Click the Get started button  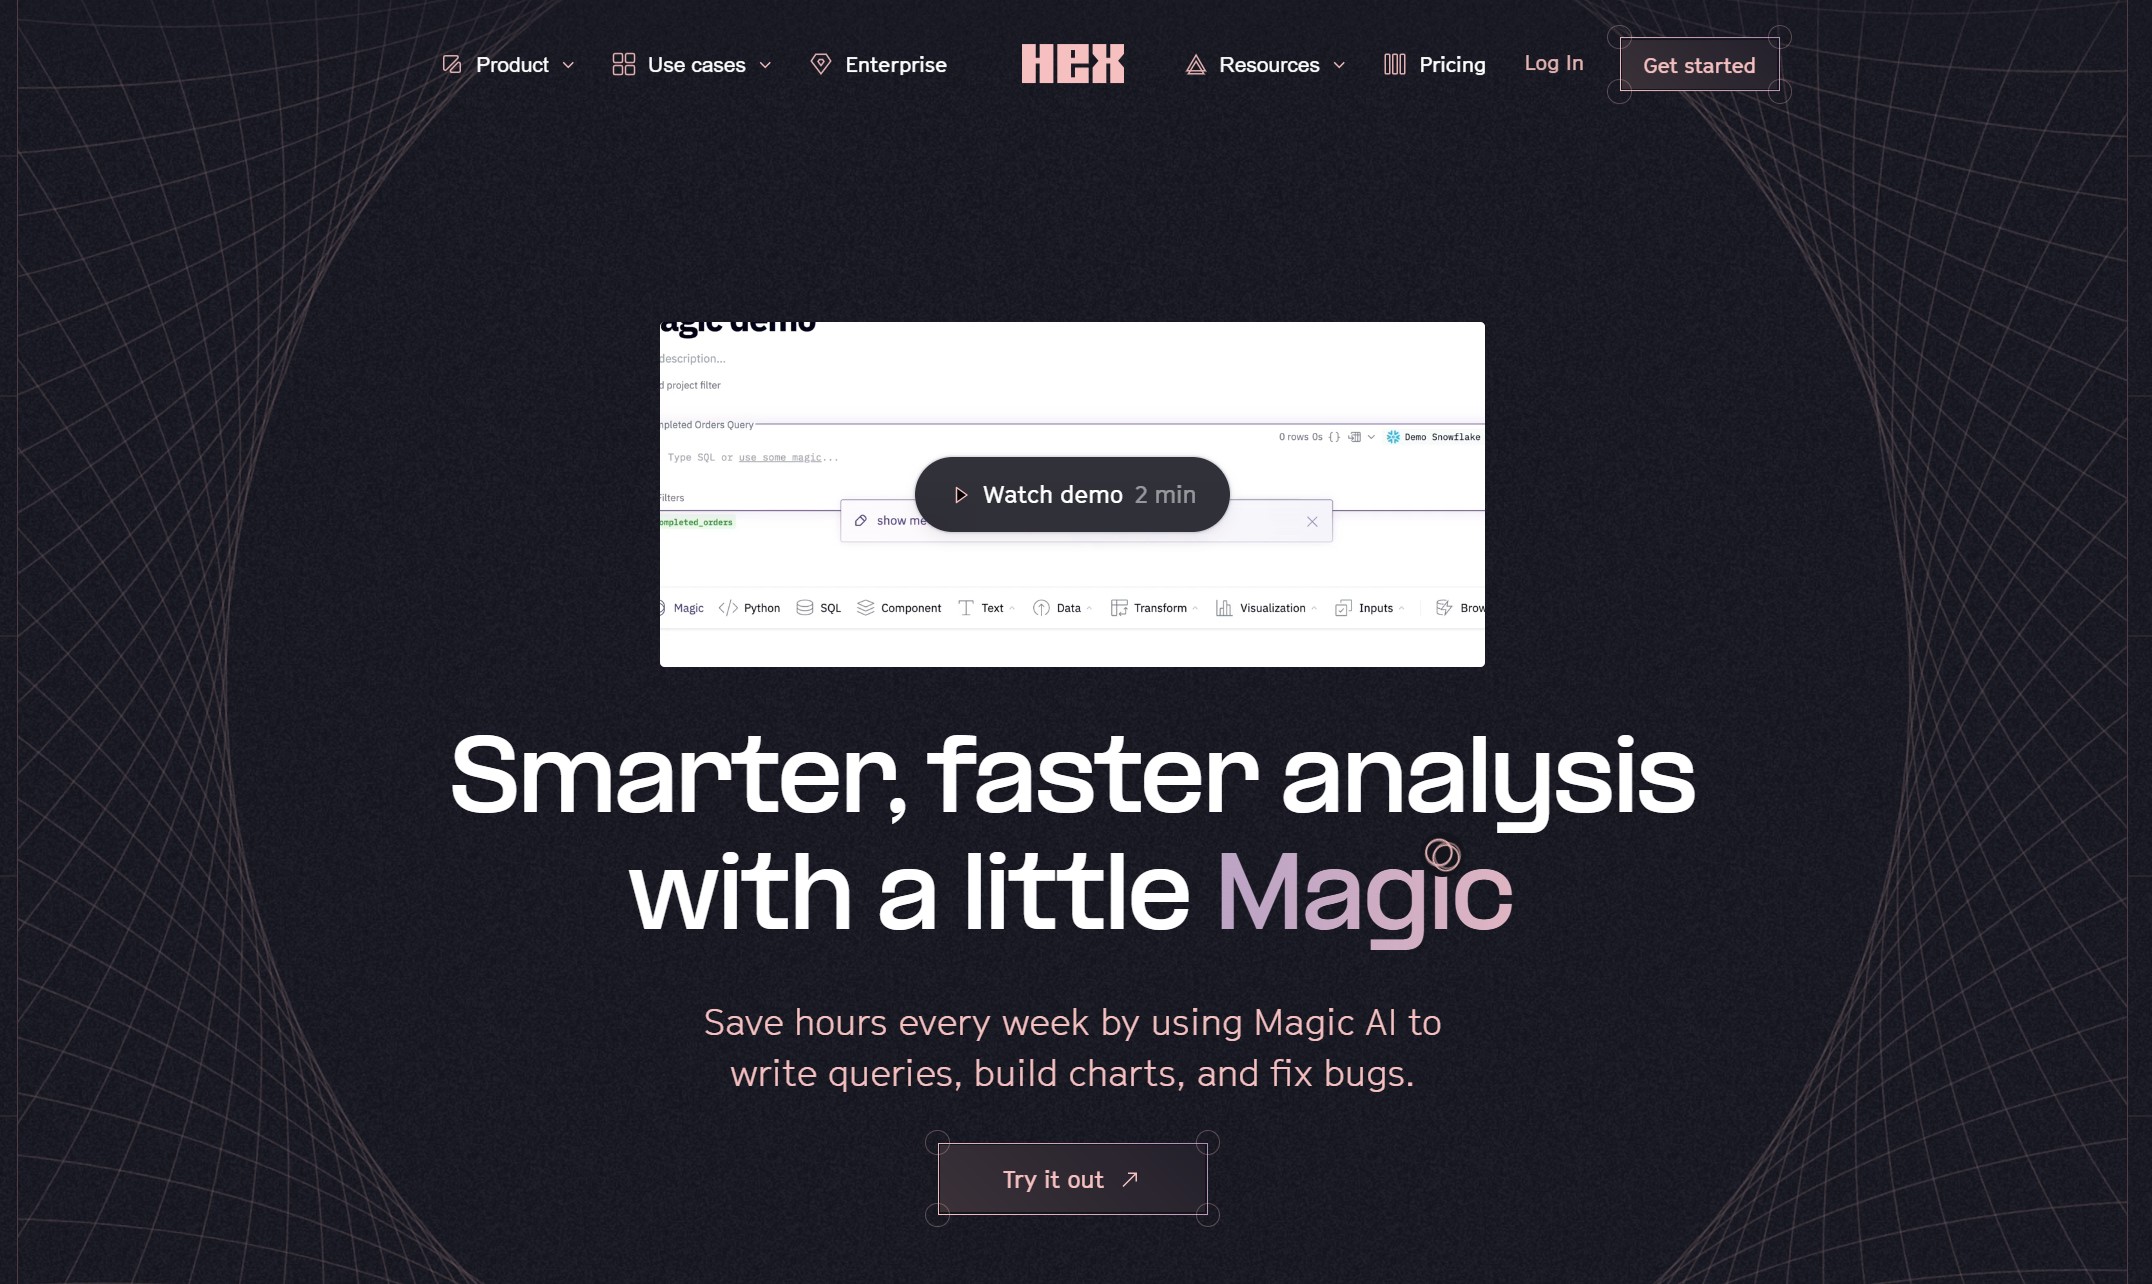pos(1698,64)
